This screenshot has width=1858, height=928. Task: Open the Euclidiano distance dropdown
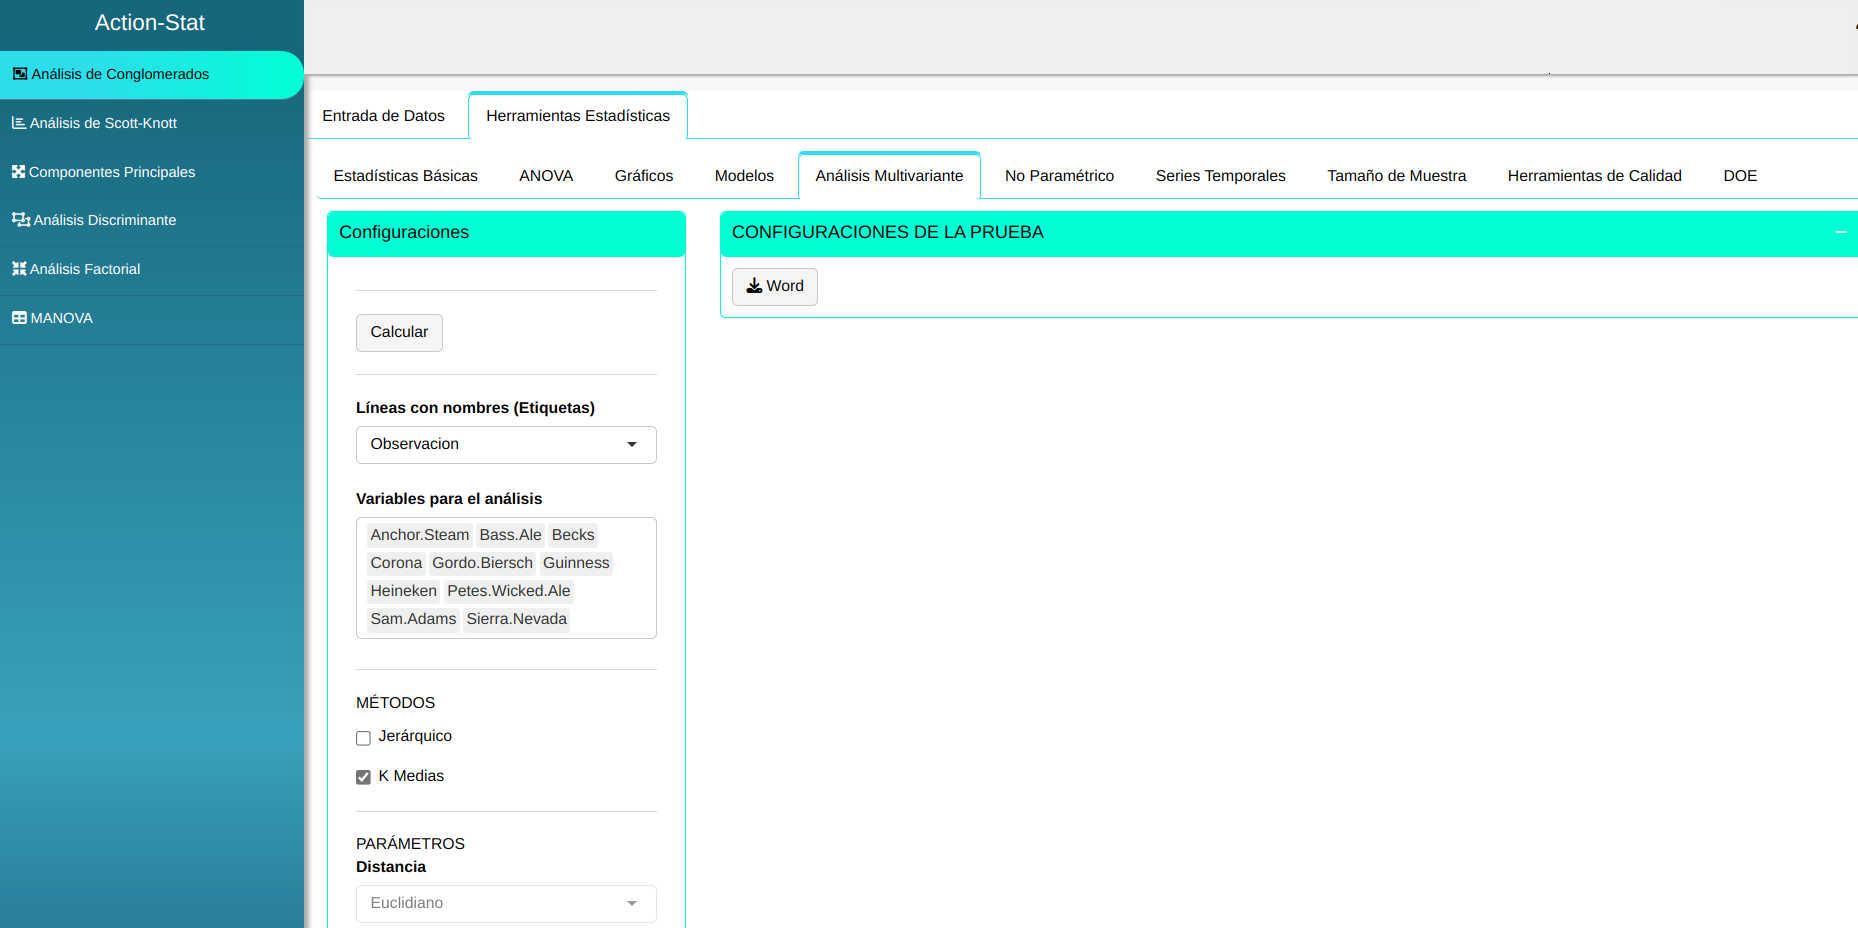506,903
